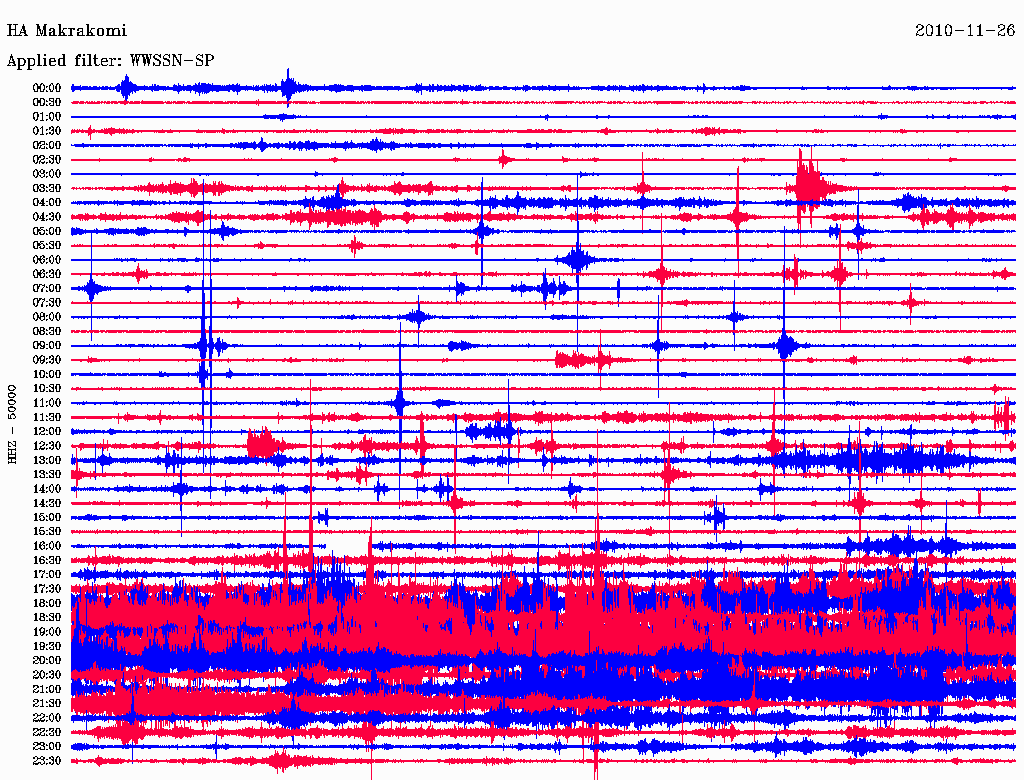The image size is (1024, 780).
Task: Click the '12:00' time label
Action: tap(47, 431)
